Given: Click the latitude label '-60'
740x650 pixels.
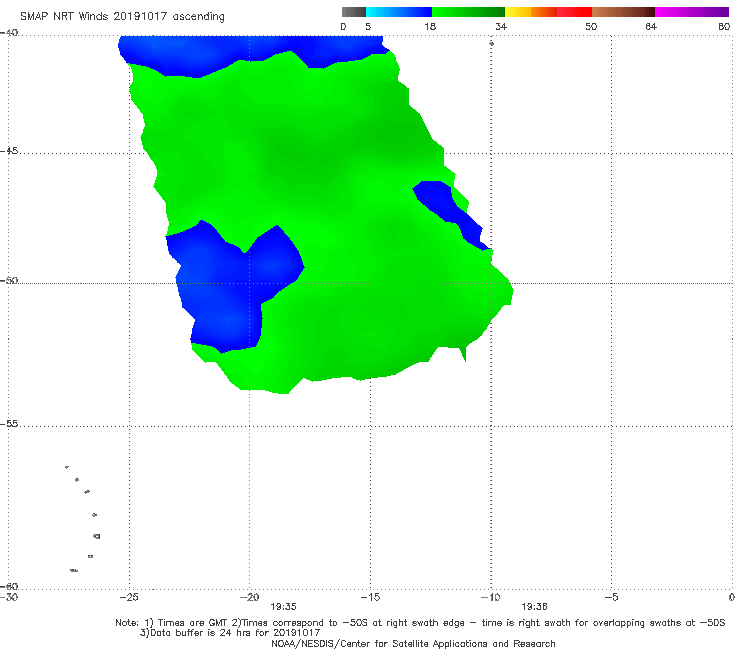Looking at the screenshot, I should 9,586.
